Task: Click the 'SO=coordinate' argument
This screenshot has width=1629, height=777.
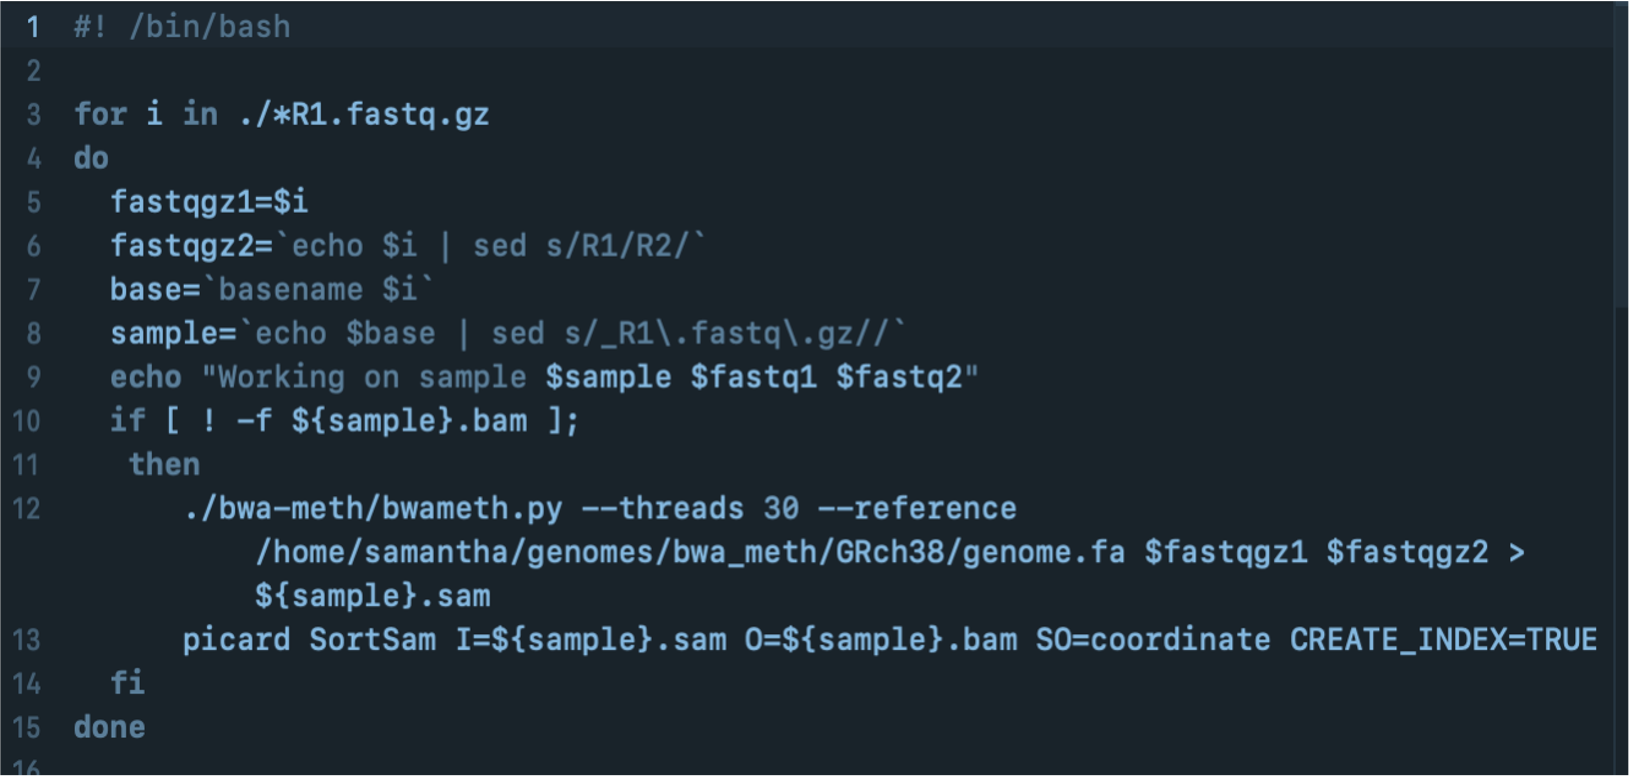Action: (x=1153, y=640)
